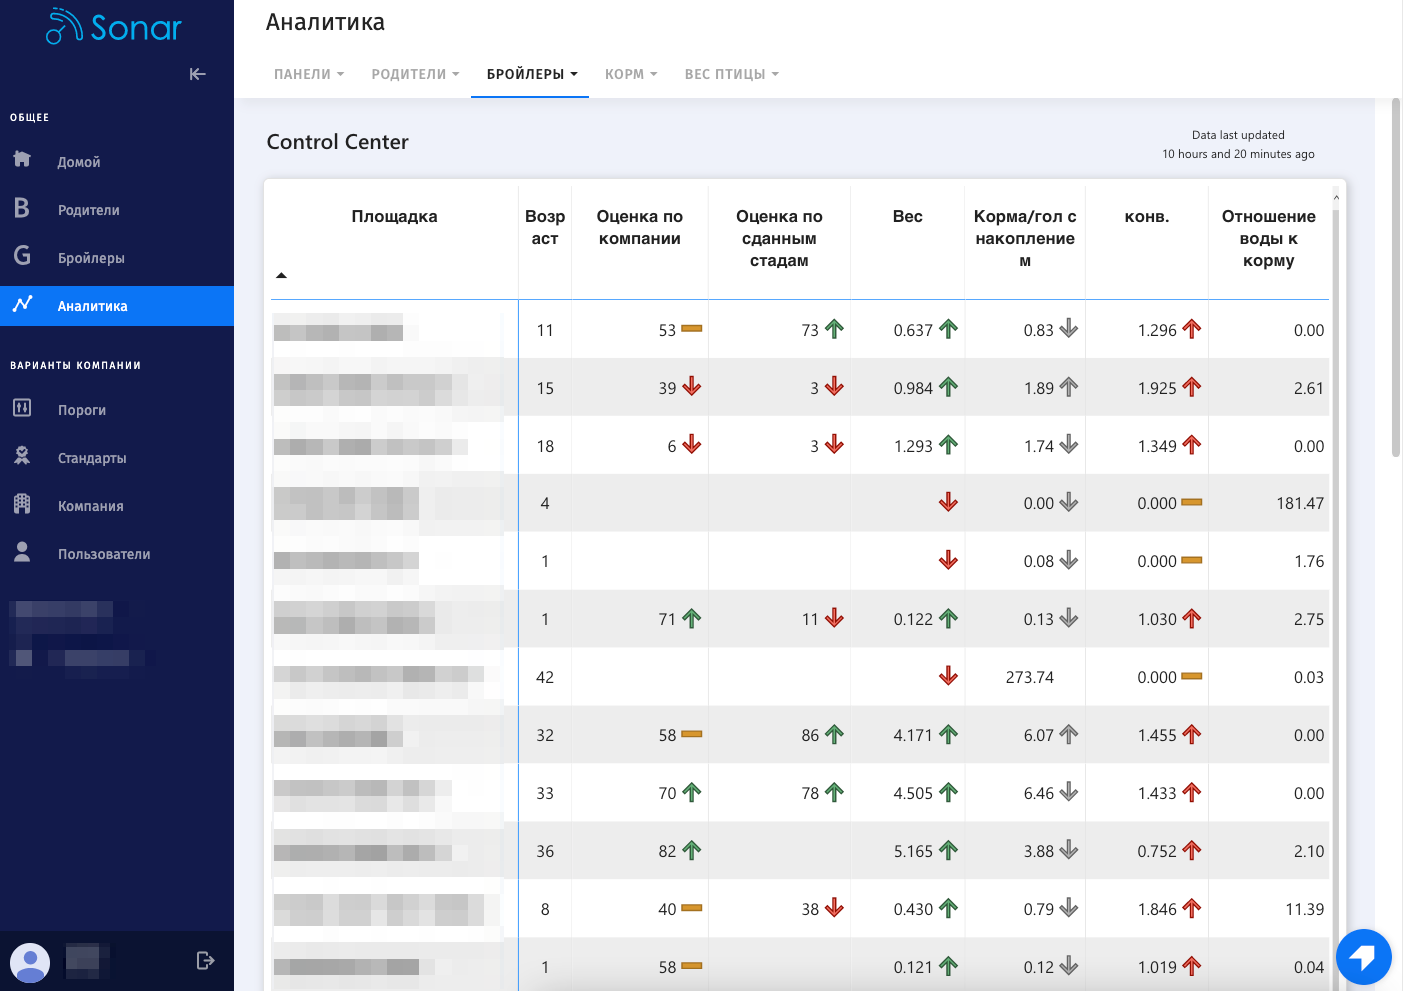The width and height of the screenshot is (1403, 991).
Task: Click the conversion value 0.752
Action: point(1157,851)
